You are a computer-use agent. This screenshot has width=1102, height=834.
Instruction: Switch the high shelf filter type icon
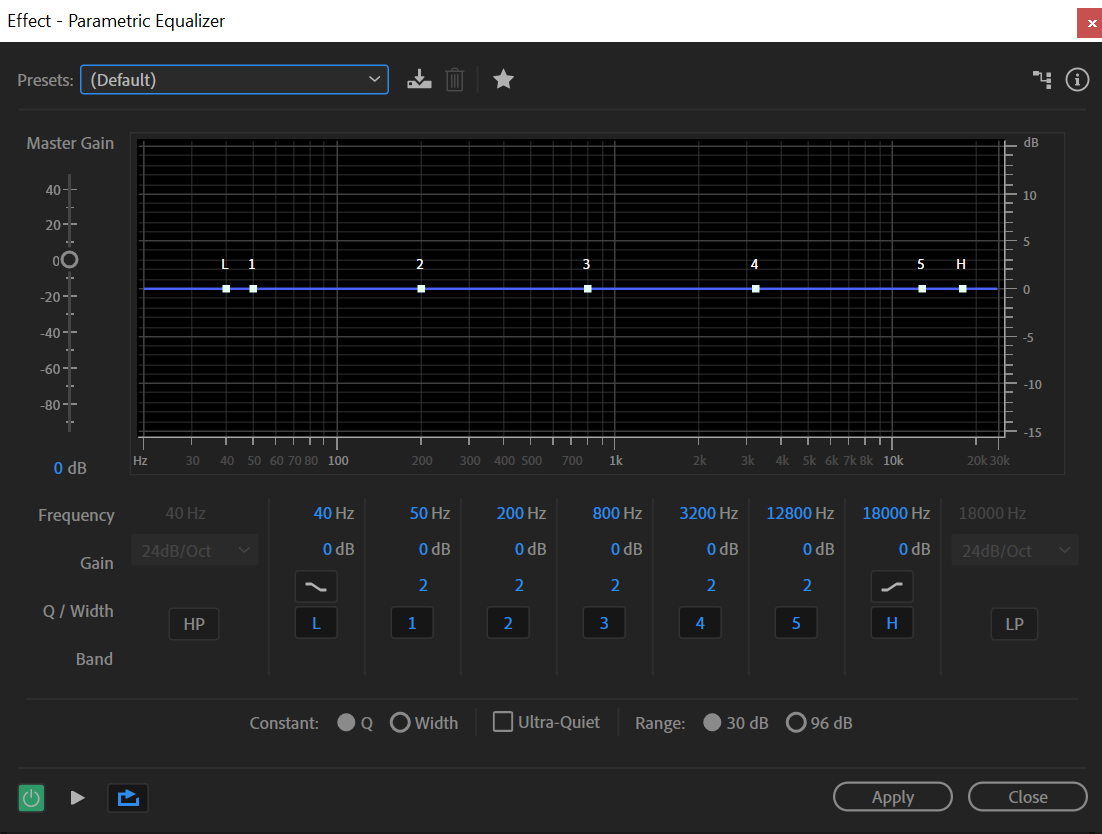(x=892, y=587)
